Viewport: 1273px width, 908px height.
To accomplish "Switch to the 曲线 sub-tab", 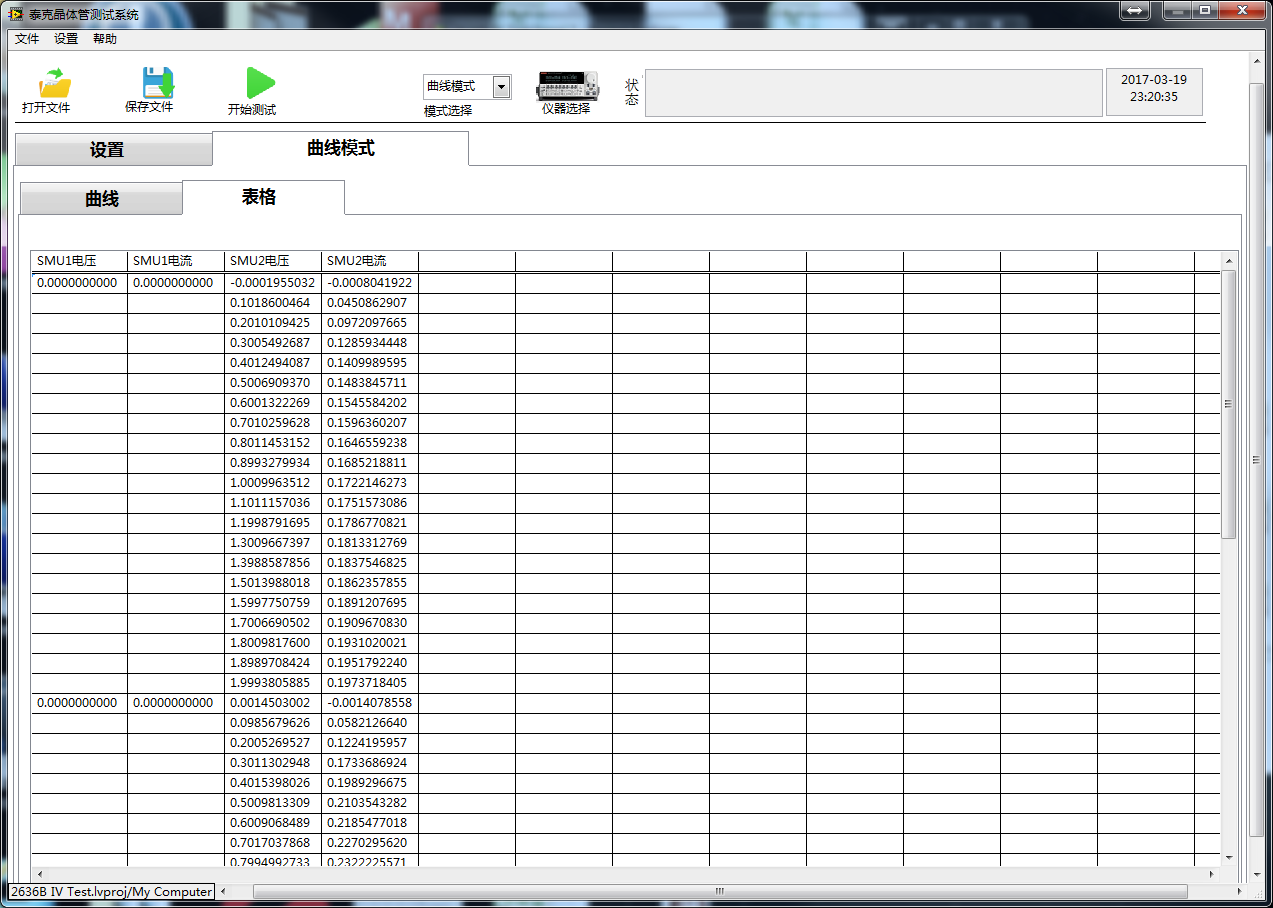I will tap(102, 199).
